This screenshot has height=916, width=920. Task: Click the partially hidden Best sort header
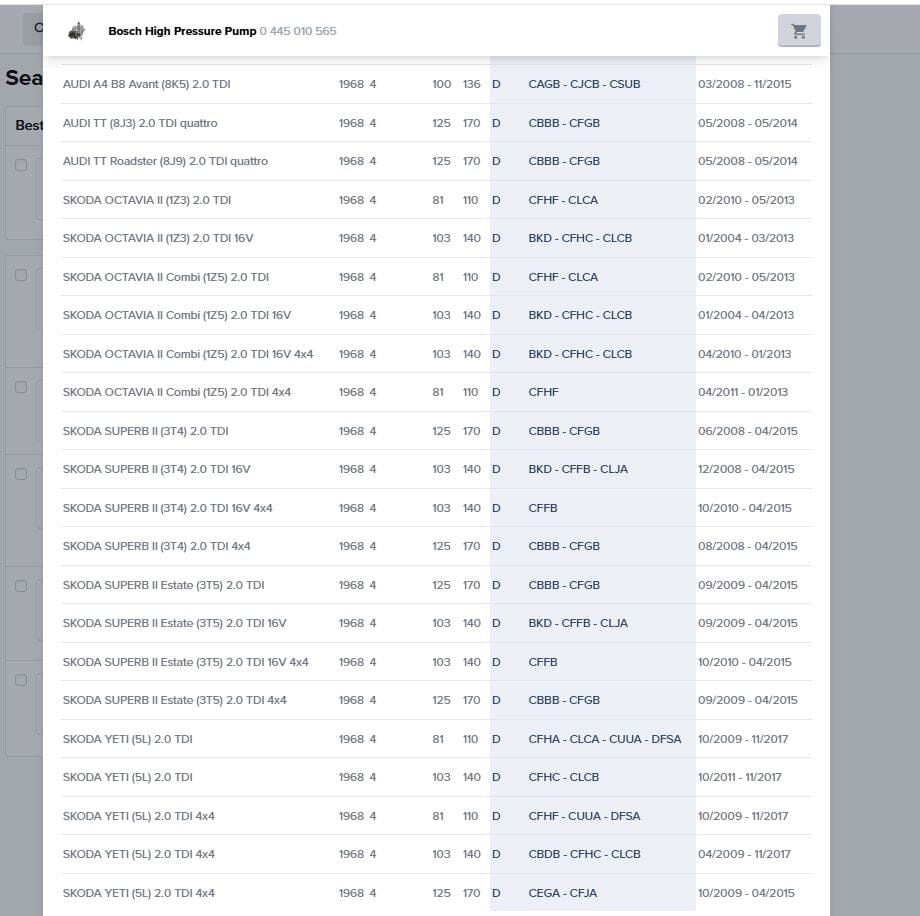[29, 126]
